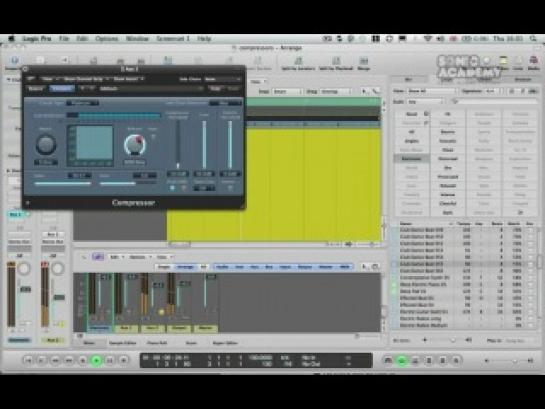Image resolution: width=545 pixels, height=409 pixels.
Task: Click the forward transport button
Action: (69, 360)
